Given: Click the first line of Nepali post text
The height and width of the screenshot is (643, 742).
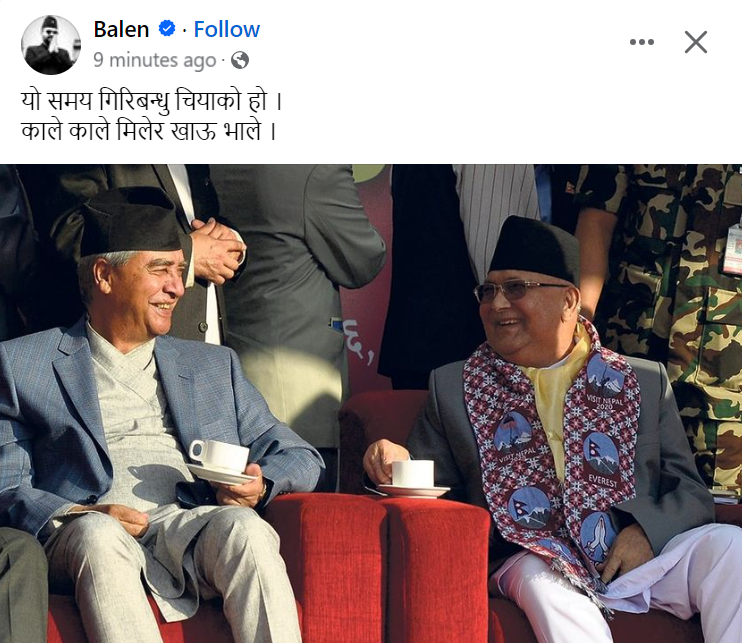Looking at the screenshot, I should [151, 101].
